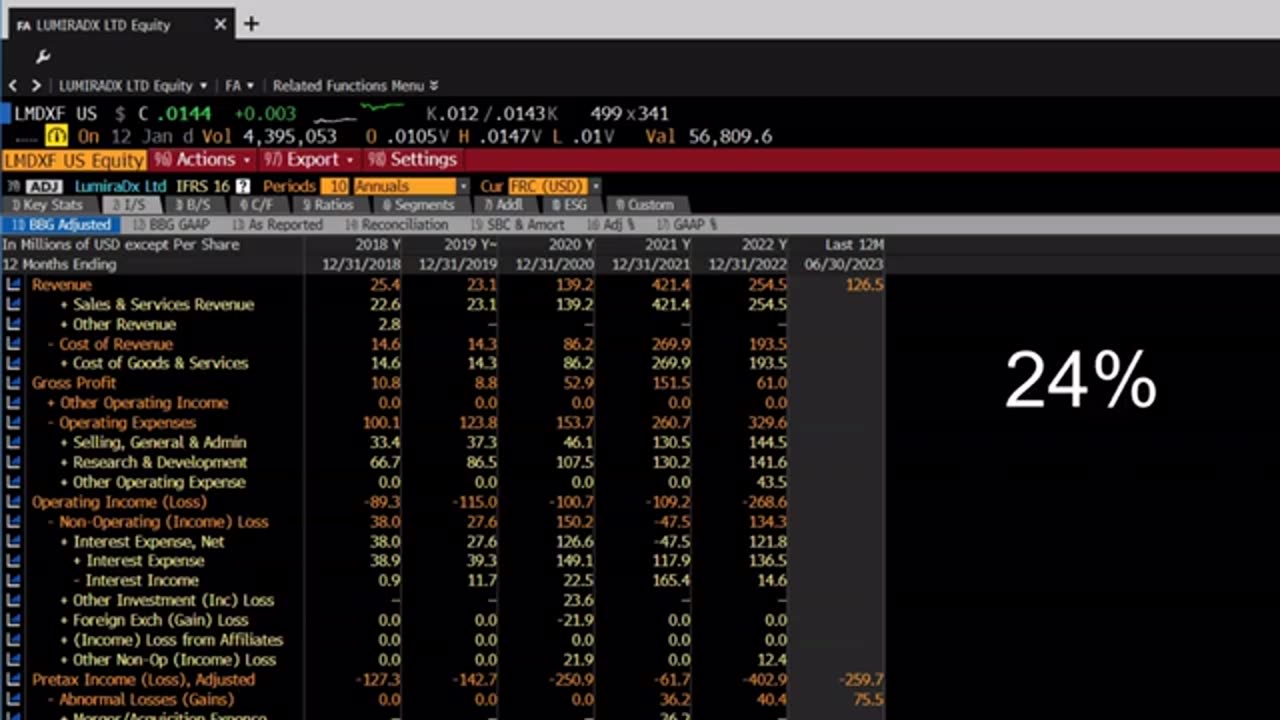Viewport: 1280px width, 720px height.
Task: Collapse the Cost of Revenue row
Action: (51, 344)
